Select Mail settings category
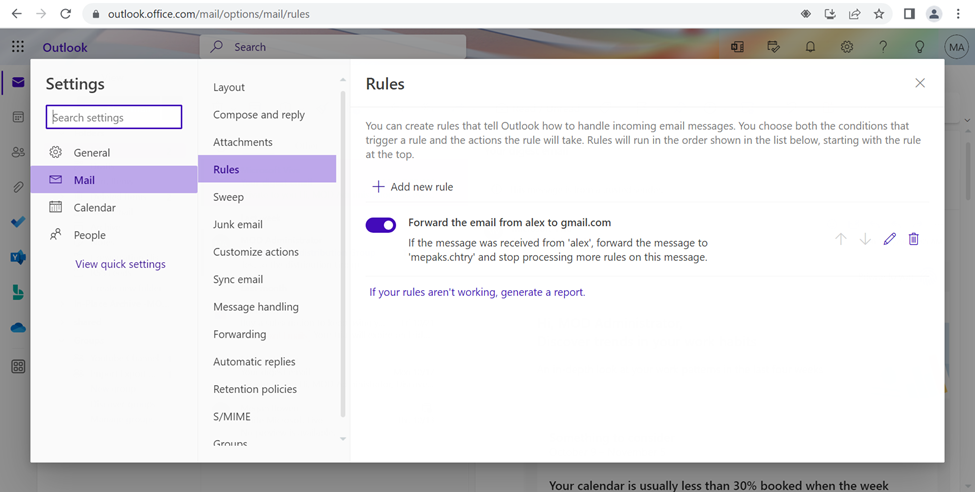The height and width of the screenshot is (492, 975). (114, 180)
